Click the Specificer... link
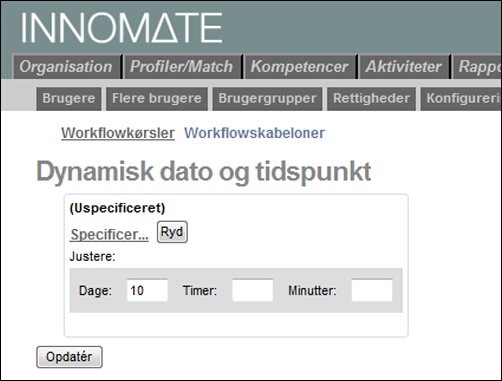The image size is (502, 381). [x=109, y=234]
